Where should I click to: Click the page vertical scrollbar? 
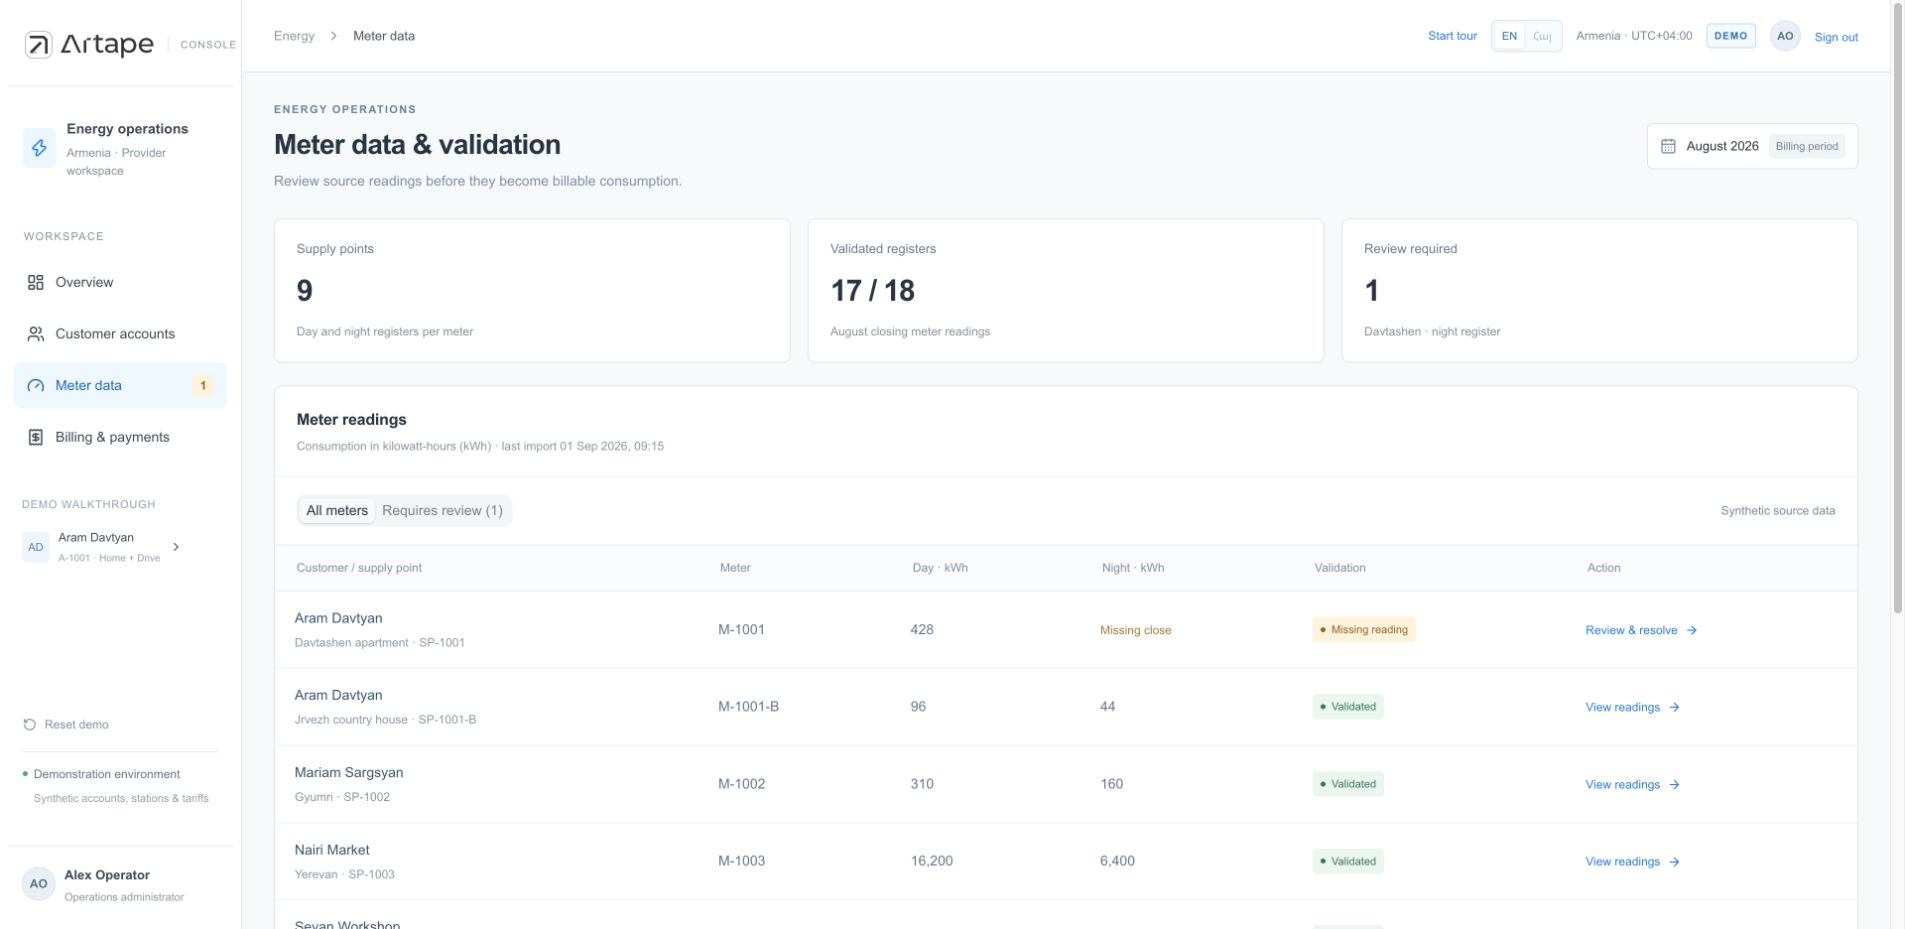pyautogui.click(x=1898, y=308)
